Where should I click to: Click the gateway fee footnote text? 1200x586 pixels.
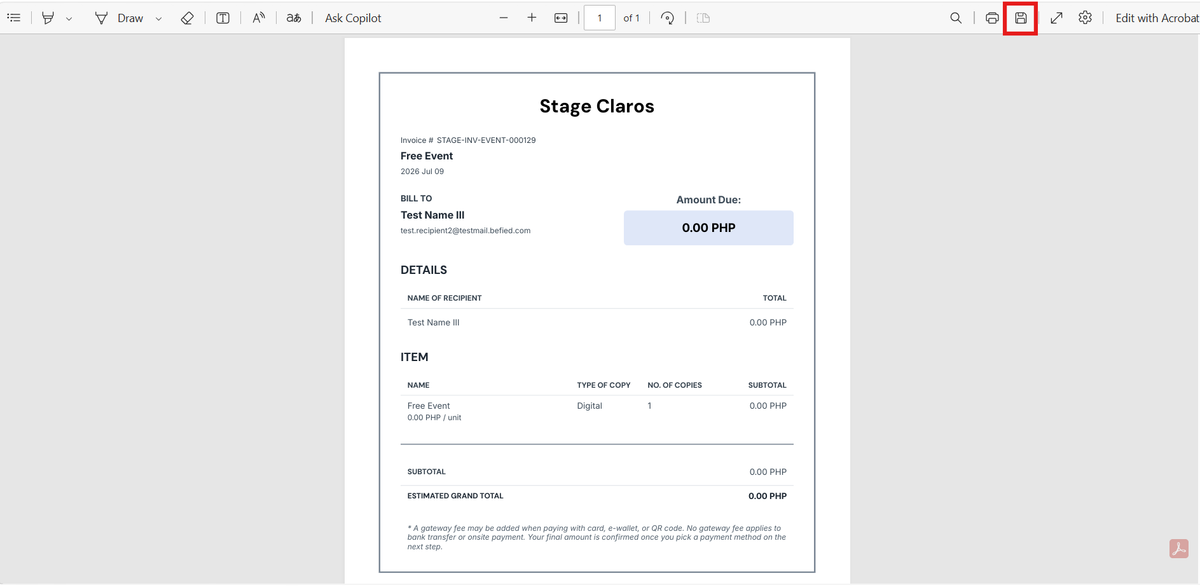pos(597,537)
